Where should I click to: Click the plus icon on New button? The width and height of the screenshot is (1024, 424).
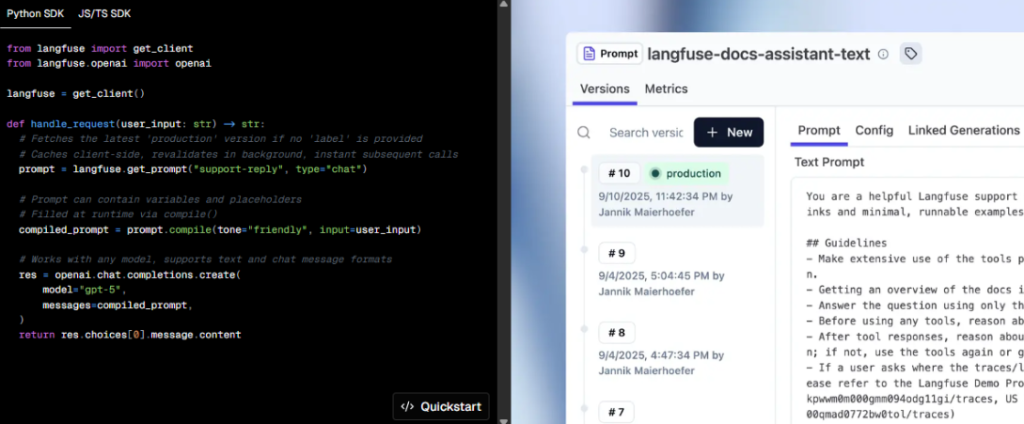710,132
